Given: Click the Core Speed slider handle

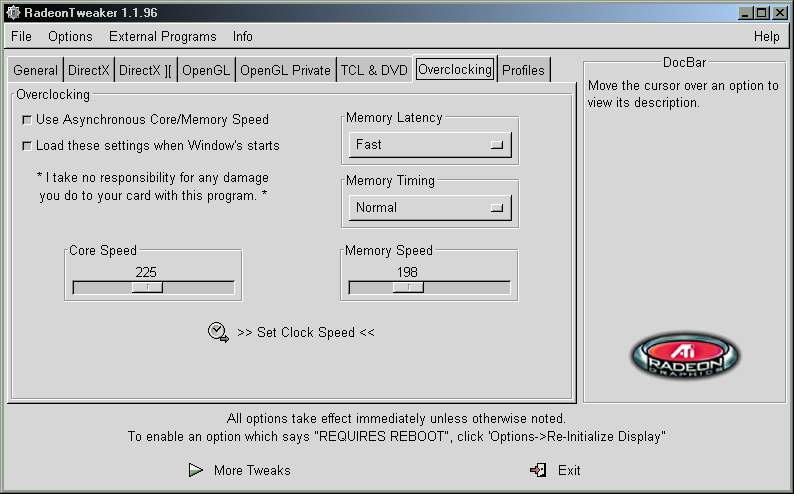Looking at the screenshot, I should pyautogui.click(x=148, y=288).
